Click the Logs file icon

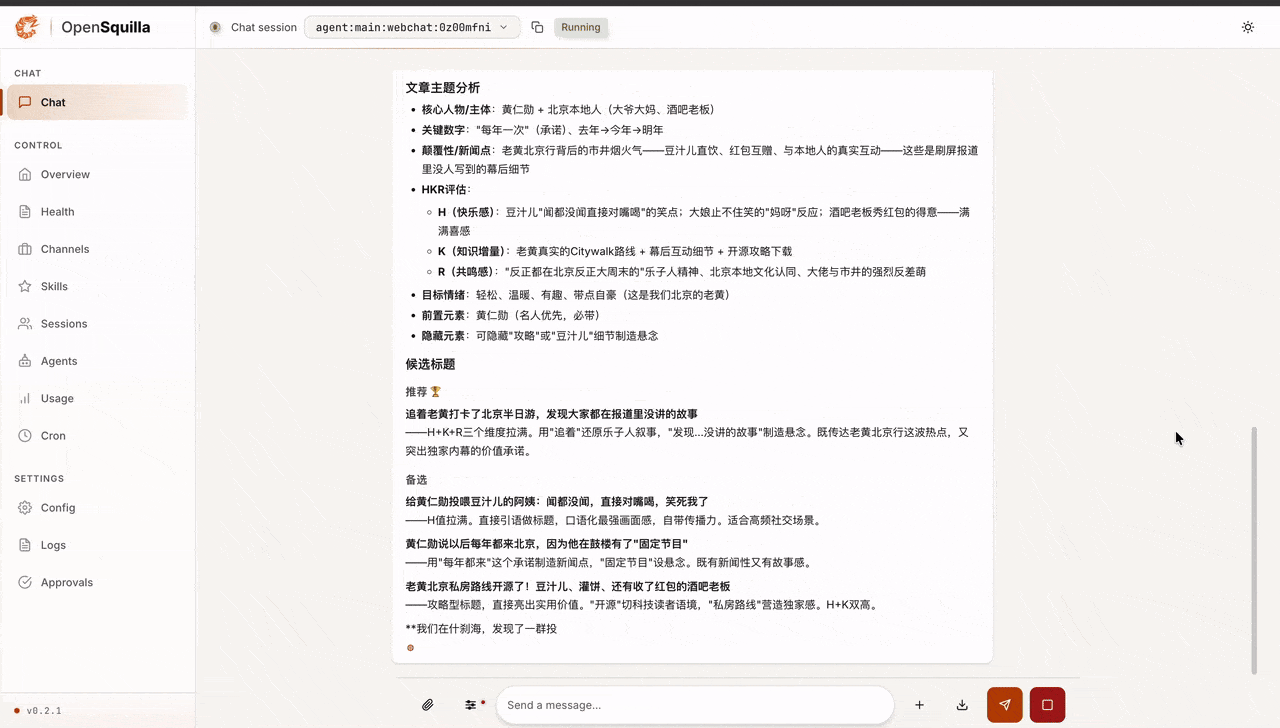click(25, 545)
